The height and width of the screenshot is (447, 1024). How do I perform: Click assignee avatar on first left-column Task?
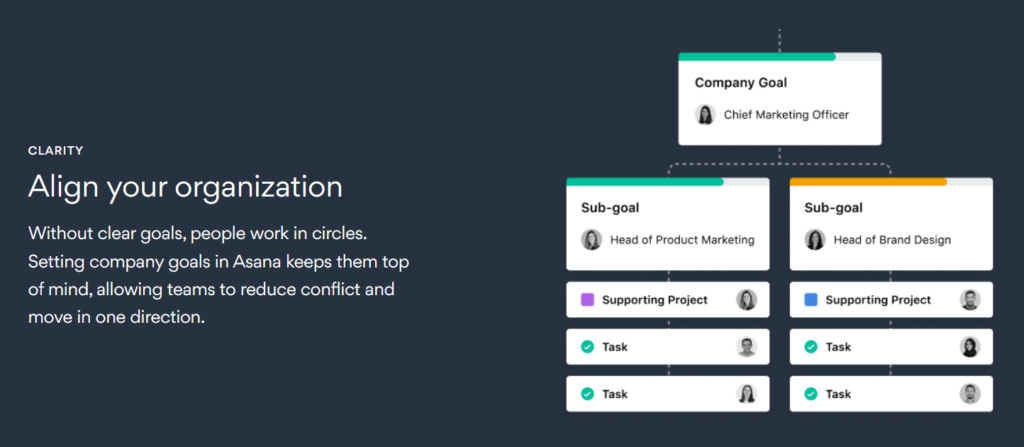point(746,347)
